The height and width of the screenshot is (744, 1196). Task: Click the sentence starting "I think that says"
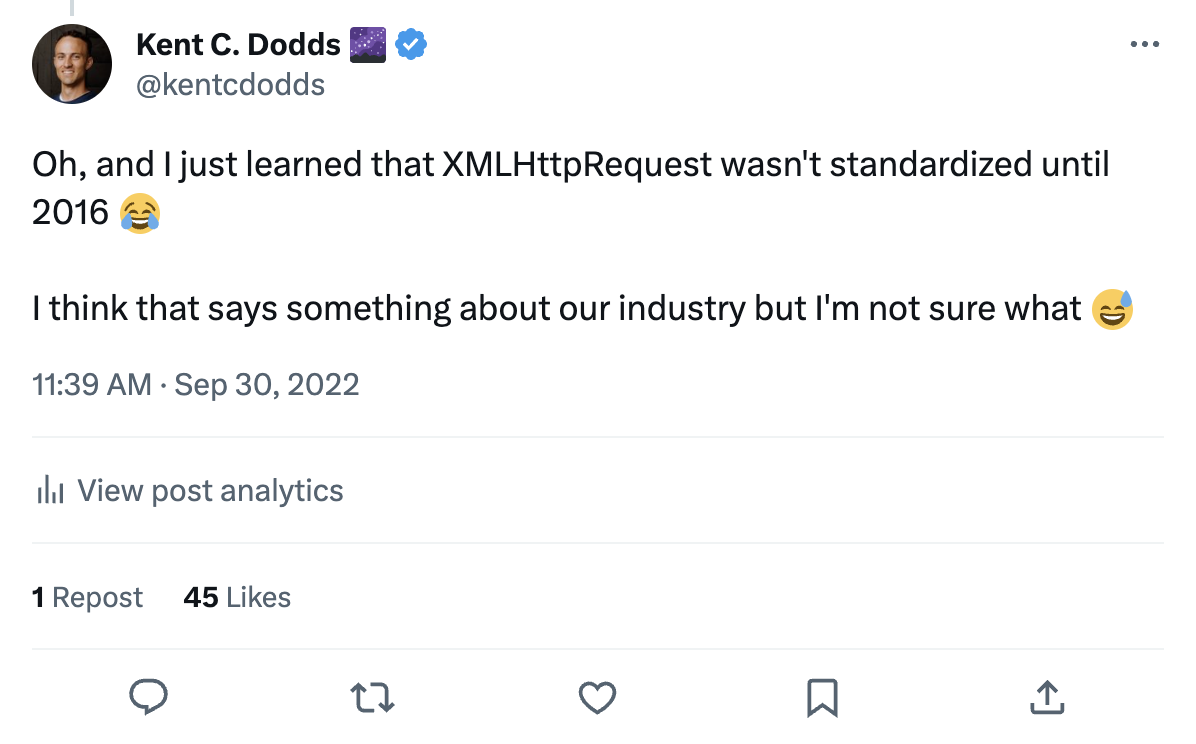[x=556, y=309]
